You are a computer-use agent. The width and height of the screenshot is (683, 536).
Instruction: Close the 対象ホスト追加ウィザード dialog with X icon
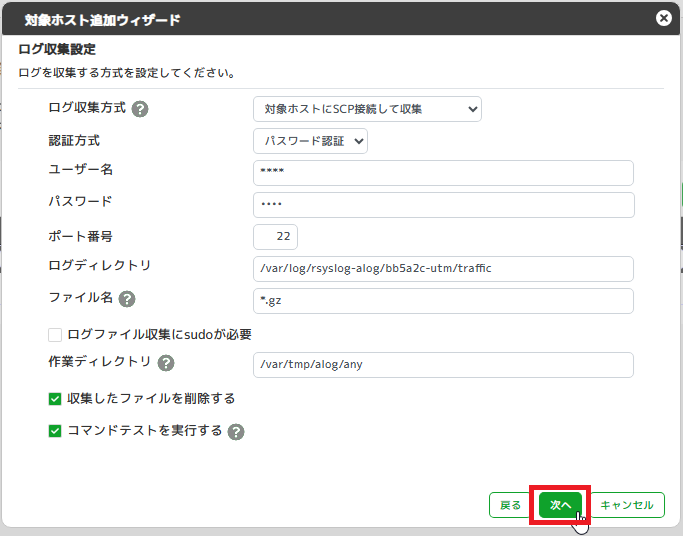pos(662,18)
